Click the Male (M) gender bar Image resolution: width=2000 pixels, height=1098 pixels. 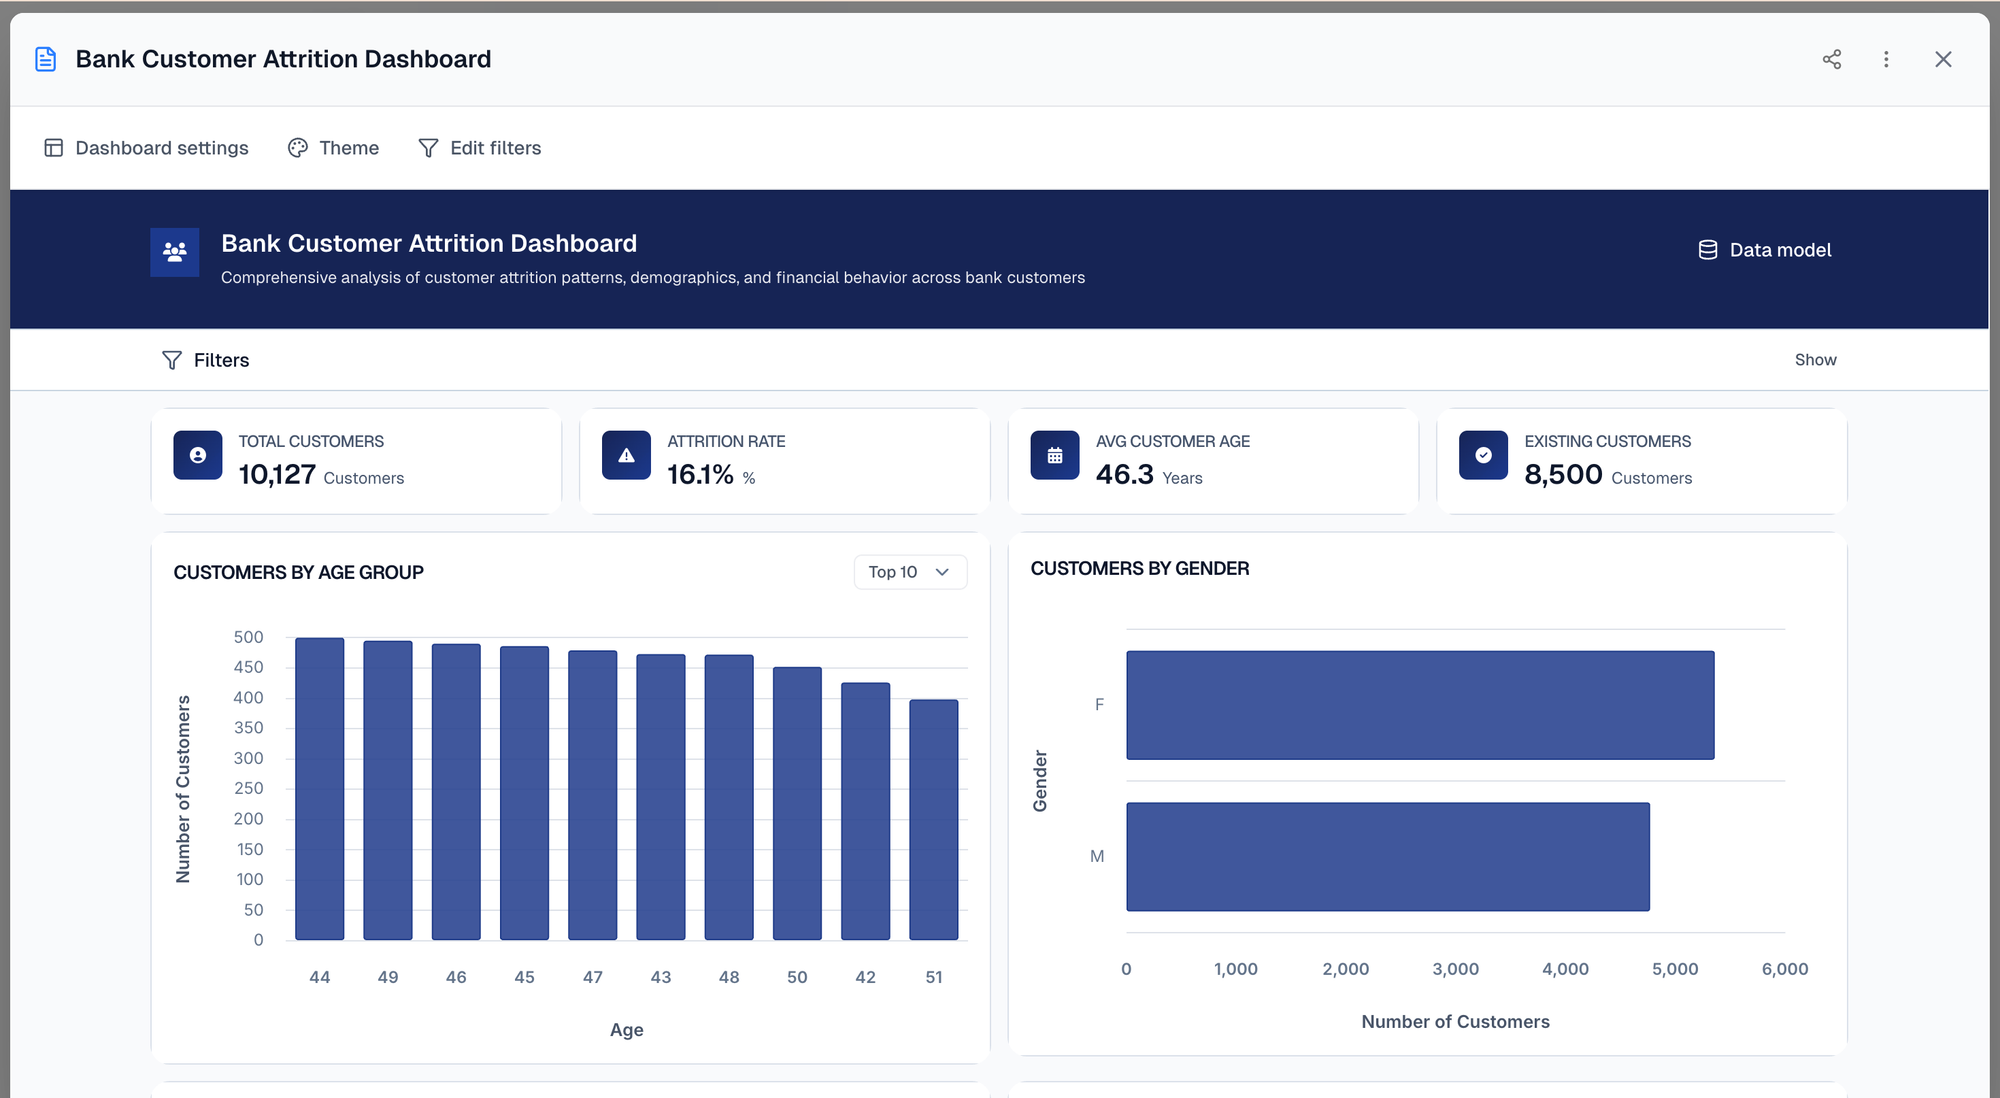click(1387, 857)
